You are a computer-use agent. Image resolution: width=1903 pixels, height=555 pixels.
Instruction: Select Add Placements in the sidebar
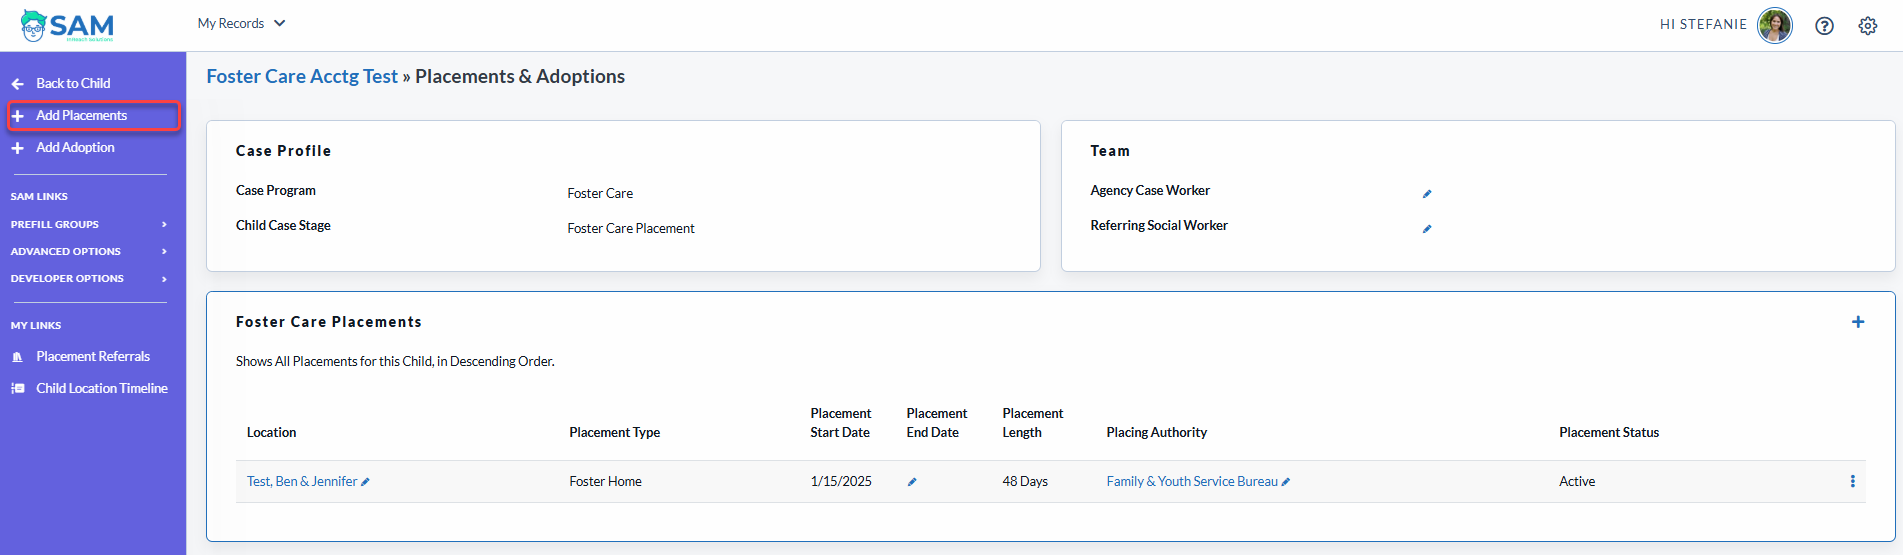pos(93,116)
